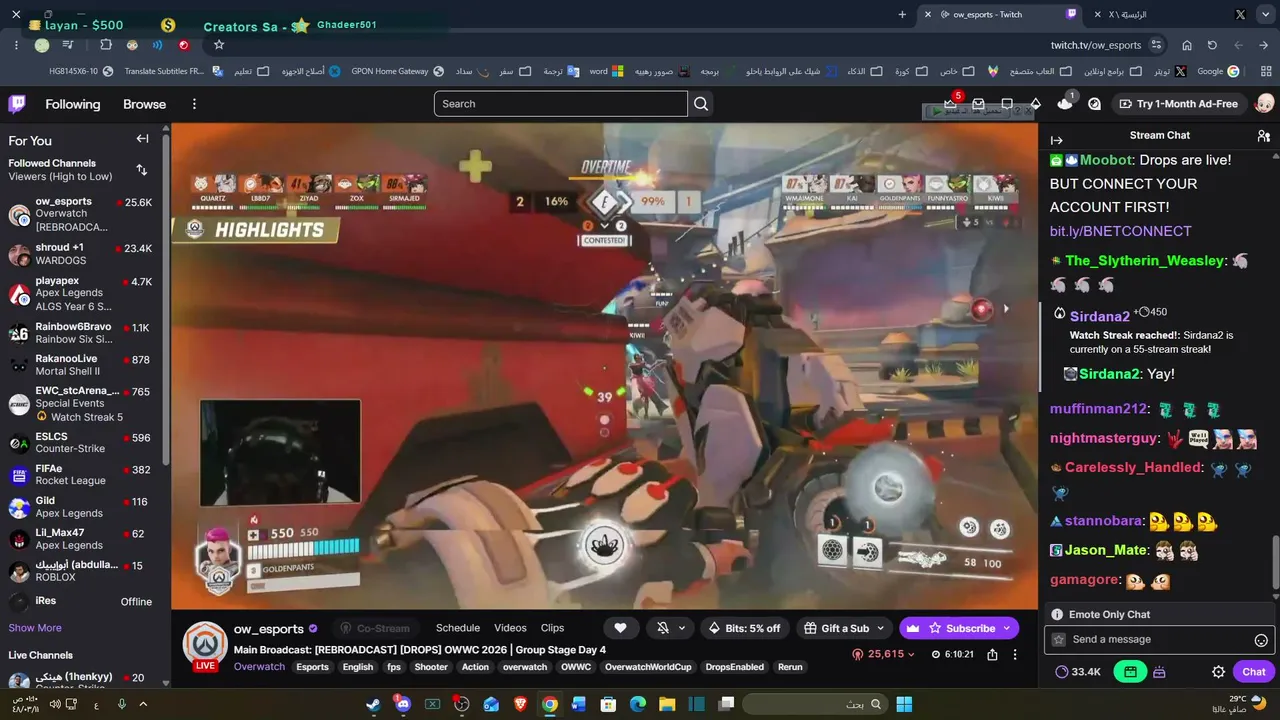Image resolution: width=1280 pixels, height=720 pixels.
Task: Open the Following tab
Action: coord(73,104)
